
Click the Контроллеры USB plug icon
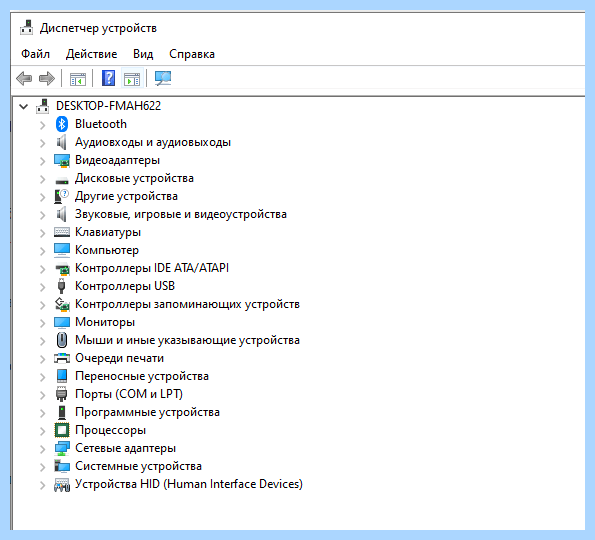tap(61, 286)
